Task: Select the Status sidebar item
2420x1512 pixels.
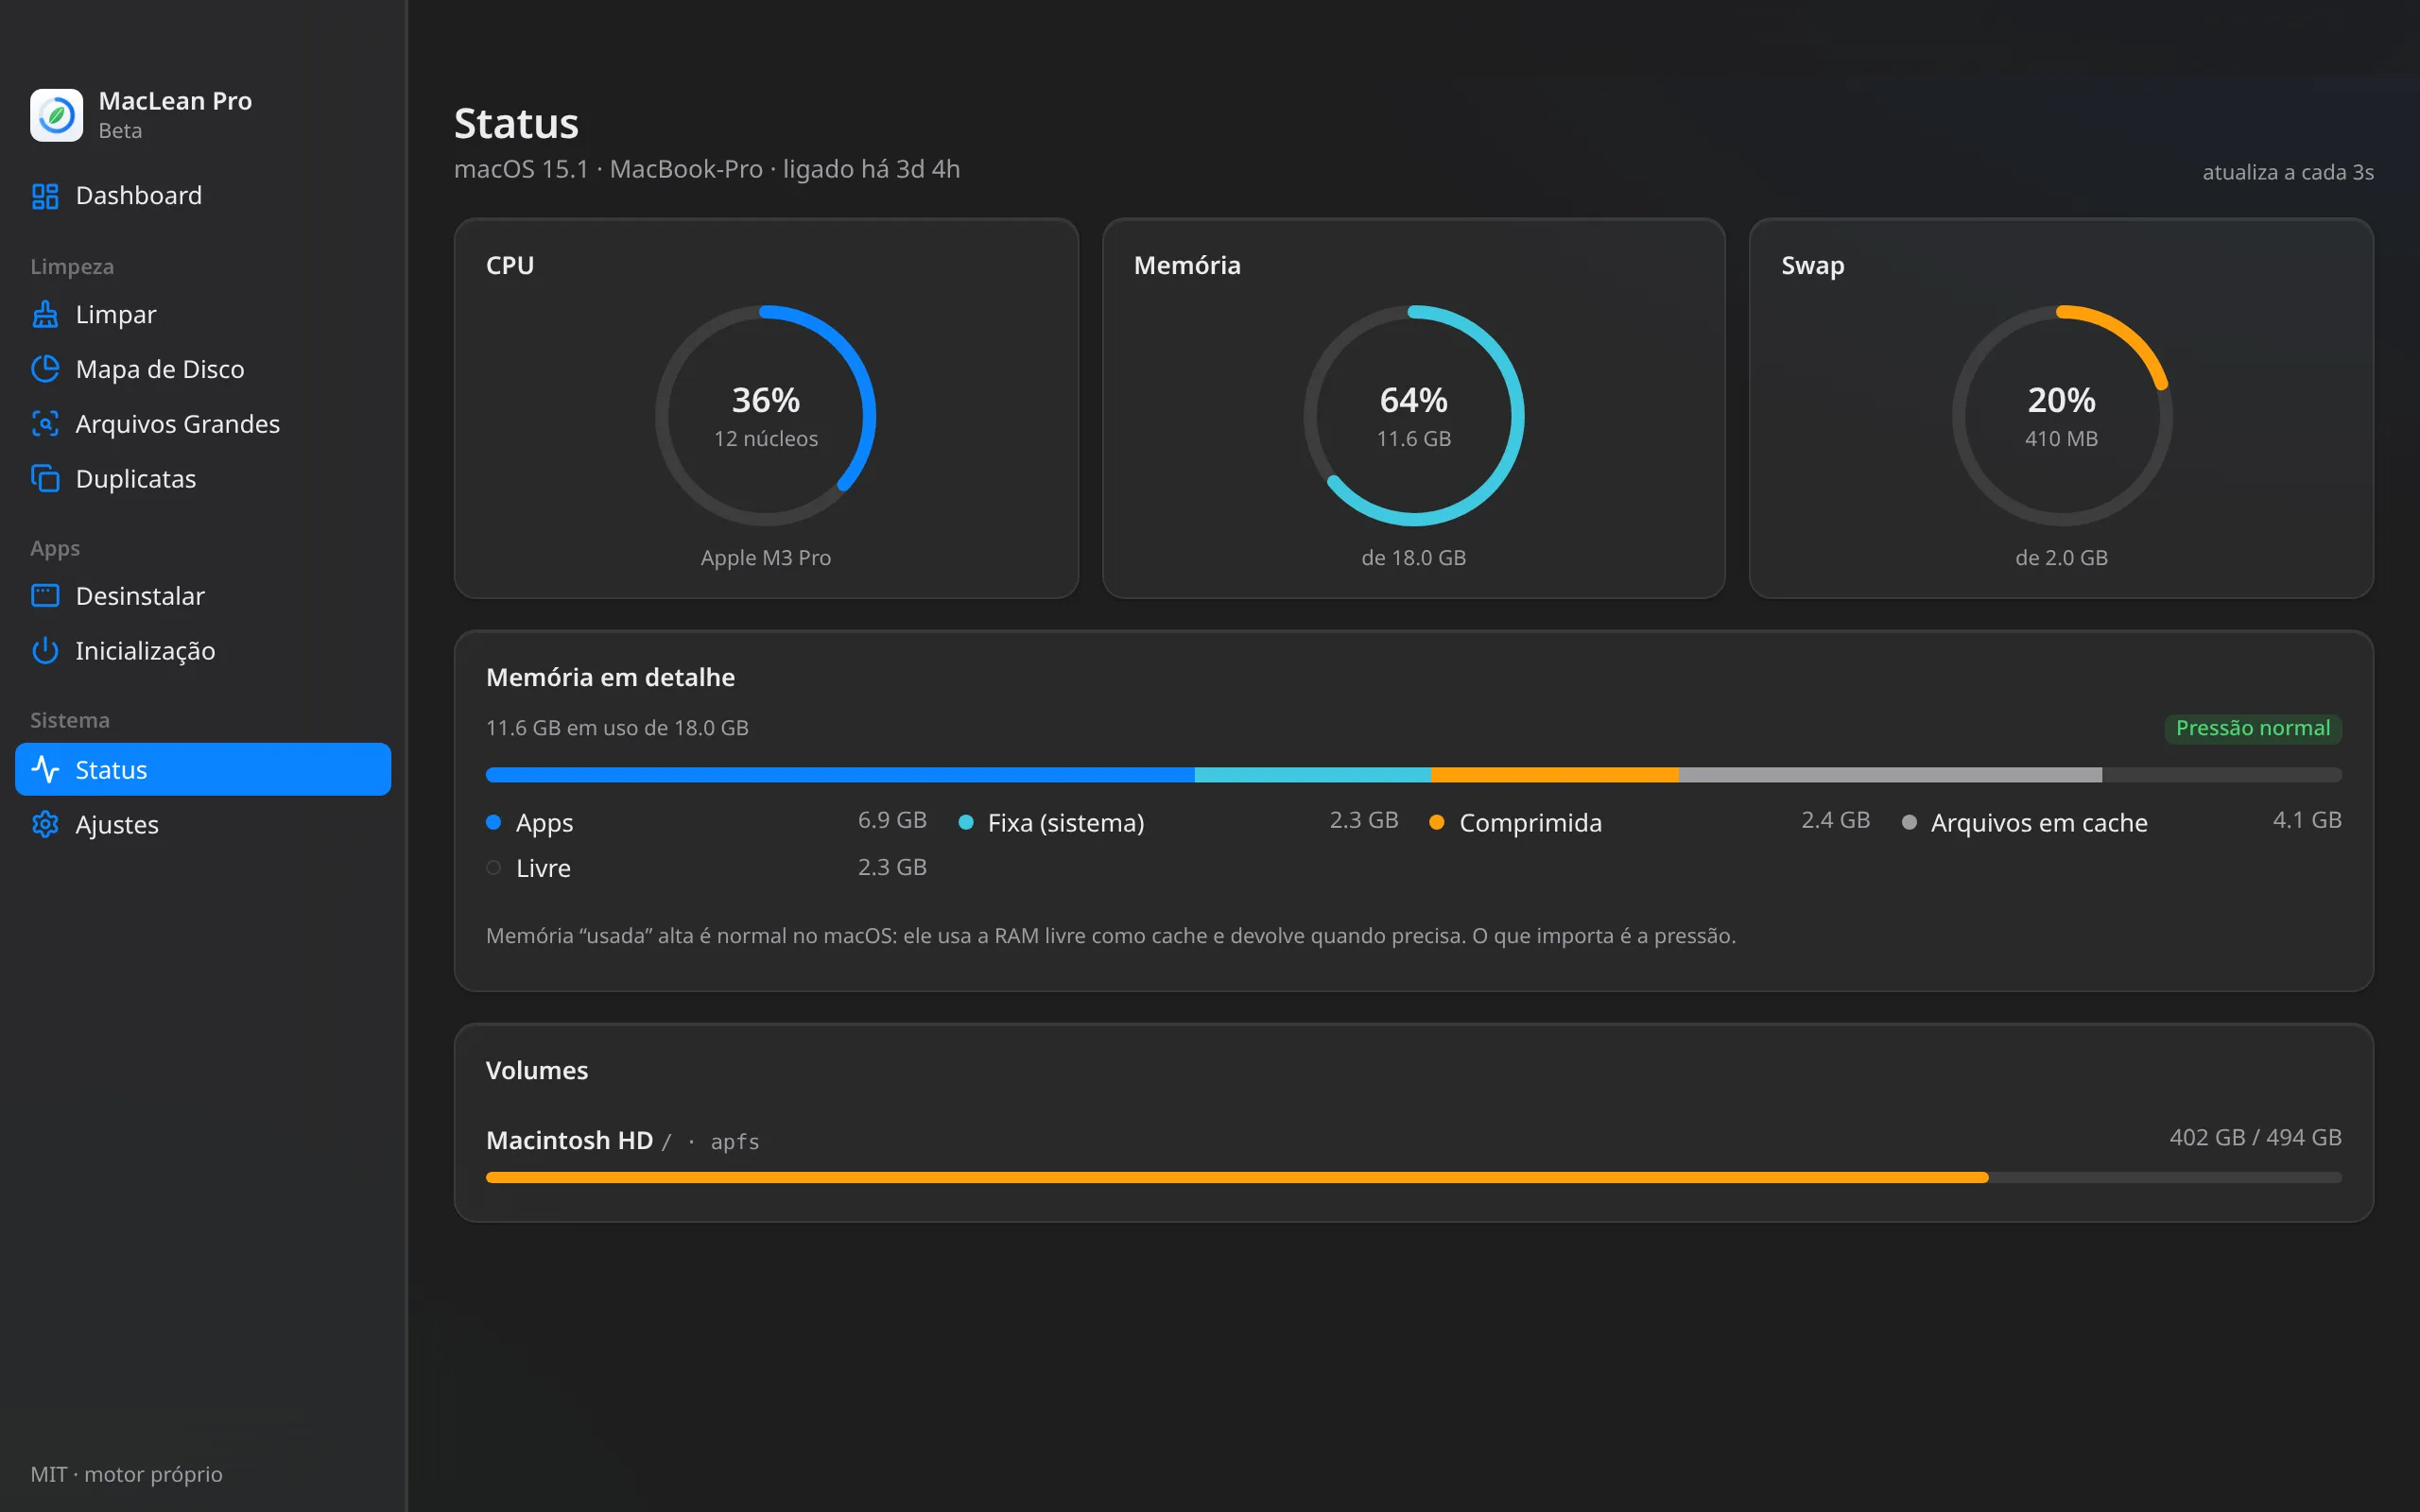Action: tap(203, 769)
